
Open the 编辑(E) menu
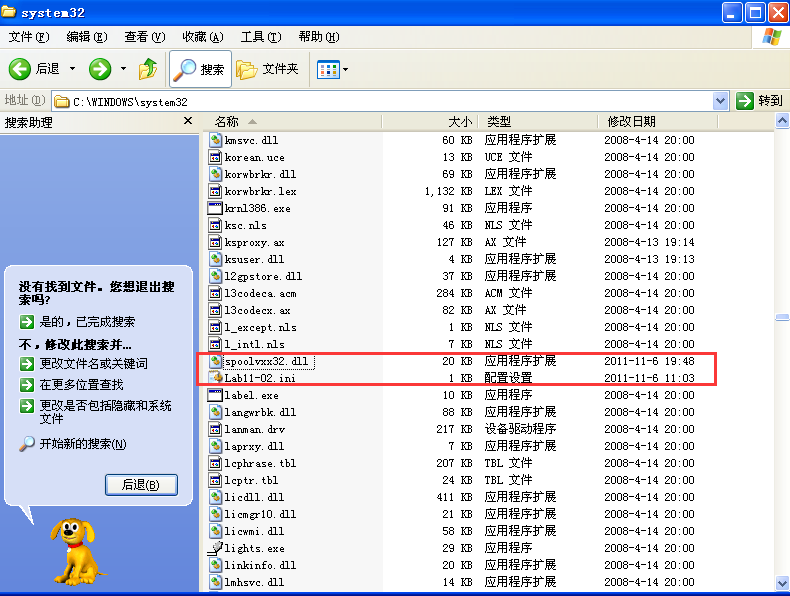pos(87,37)
